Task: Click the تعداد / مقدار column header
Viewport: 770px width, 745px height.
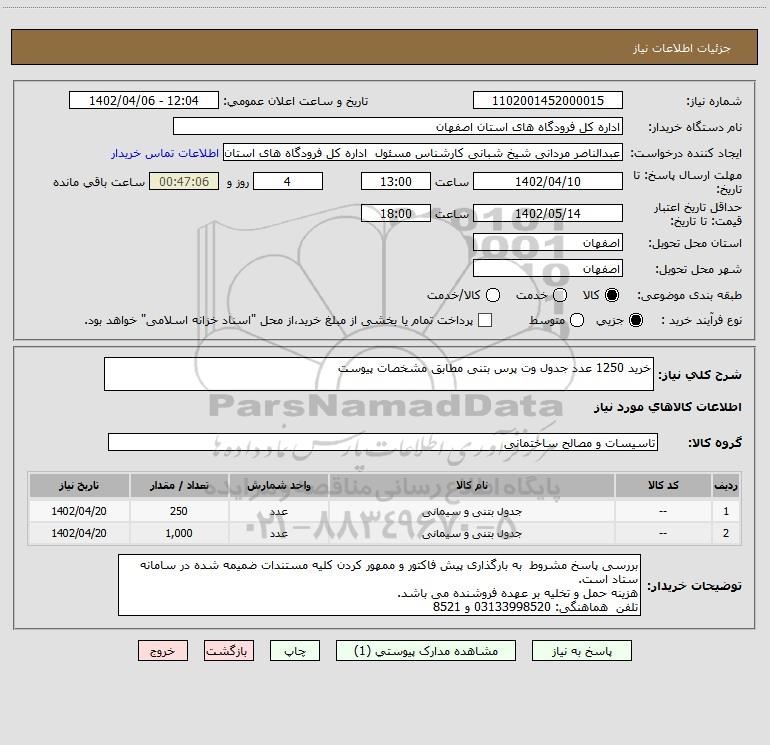Action: point(179,486)
